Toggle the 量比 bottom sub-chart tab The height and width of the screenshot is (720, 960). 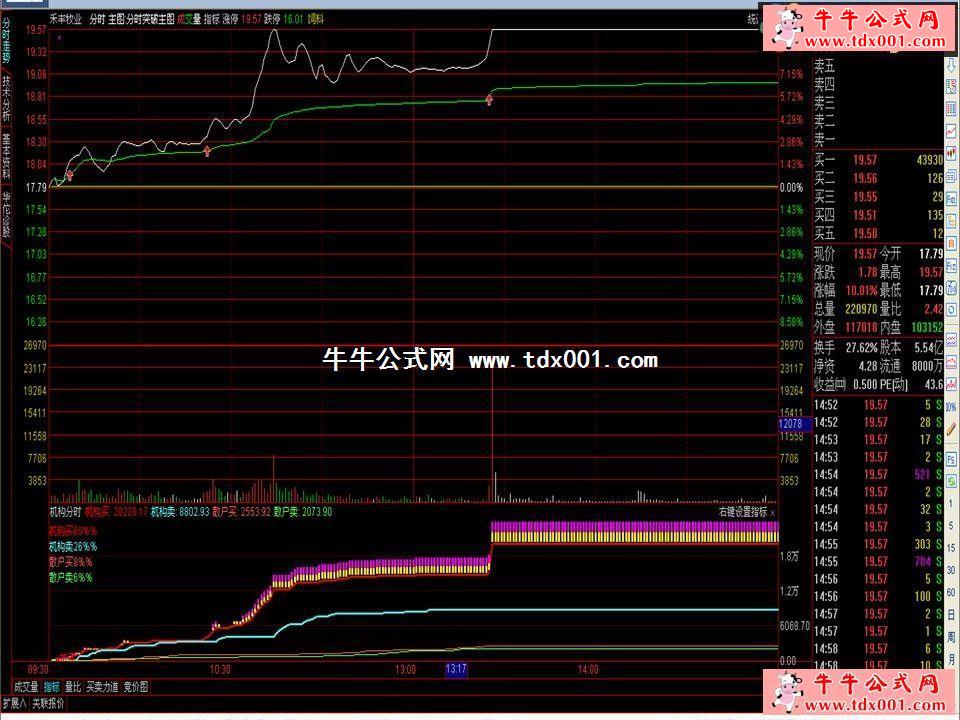pyautogui.click(x=72, y=687)
